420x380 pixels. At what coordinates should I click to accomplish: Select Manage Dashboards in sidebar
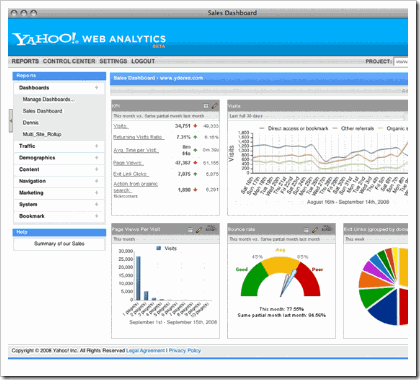click(49, 99)
